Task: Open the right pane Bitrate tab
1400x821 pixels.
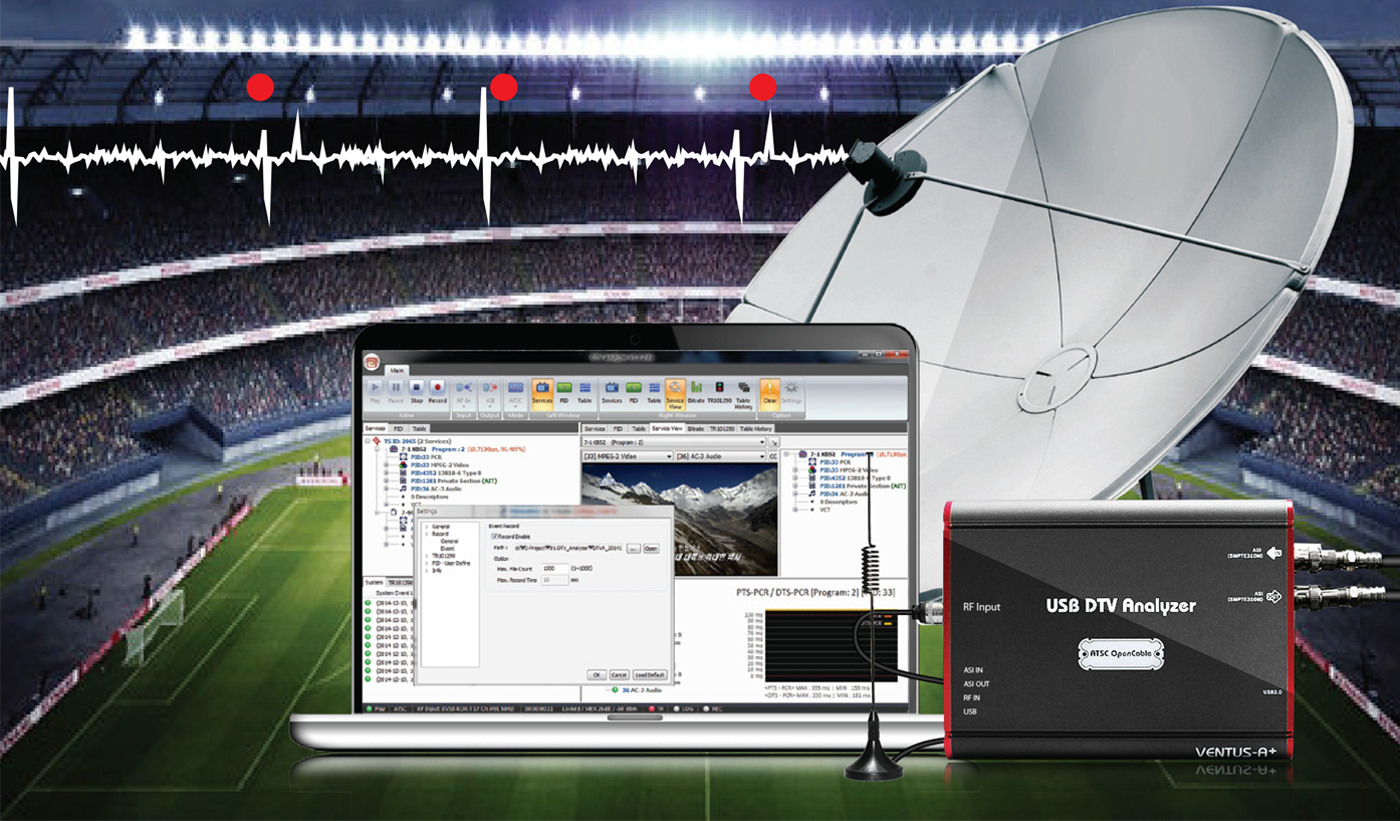Action: click(696, 428)
